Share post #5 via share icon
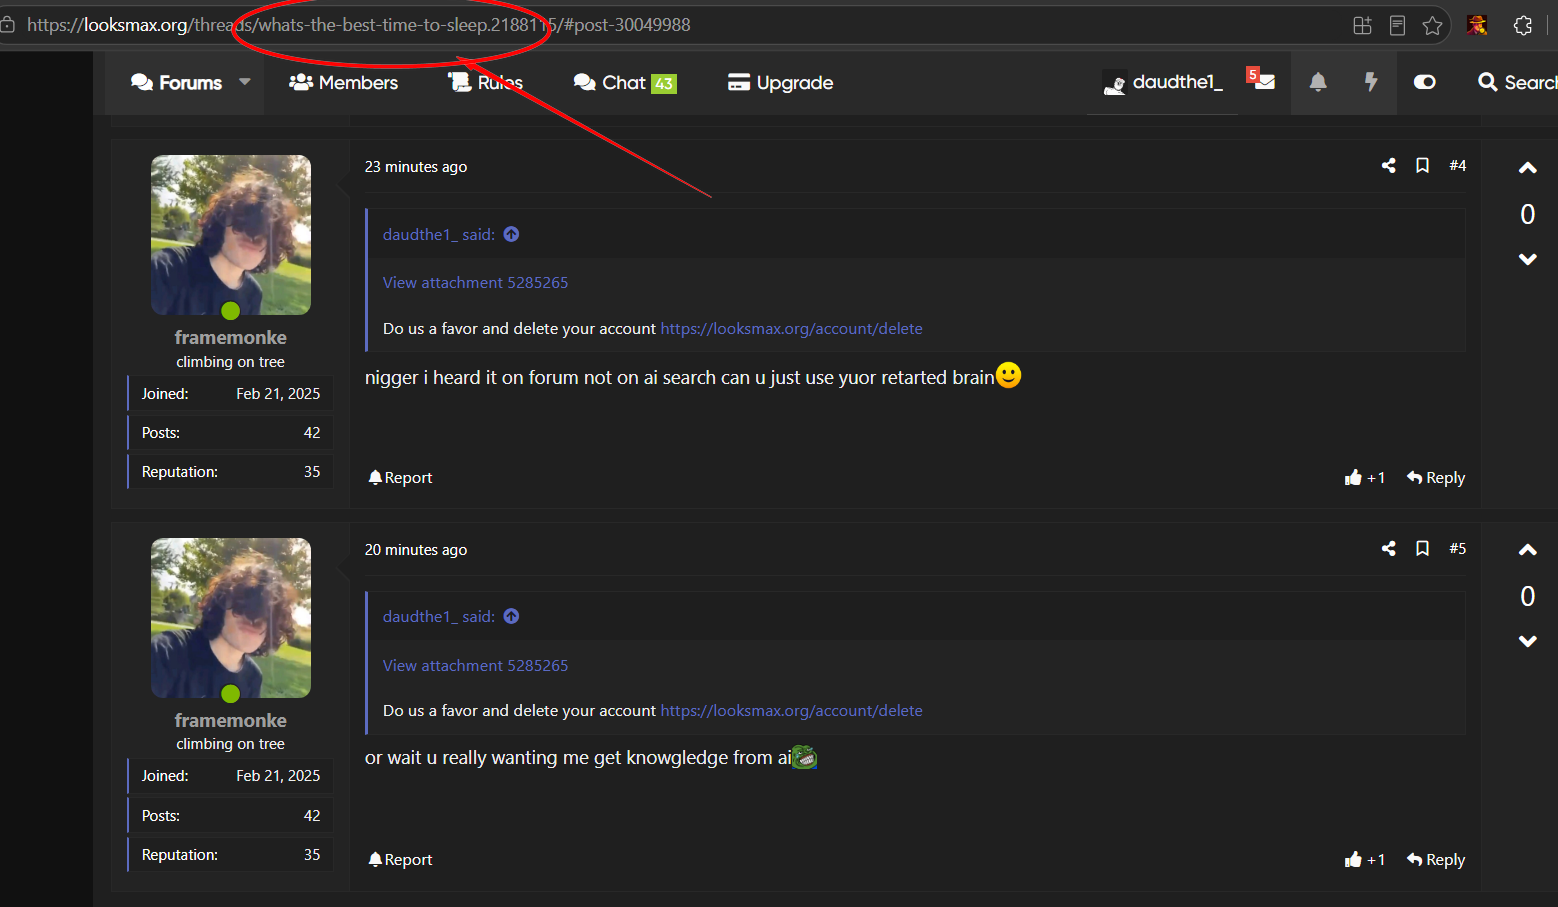The image size is (1558, 907). click(x=1388, y=548)
